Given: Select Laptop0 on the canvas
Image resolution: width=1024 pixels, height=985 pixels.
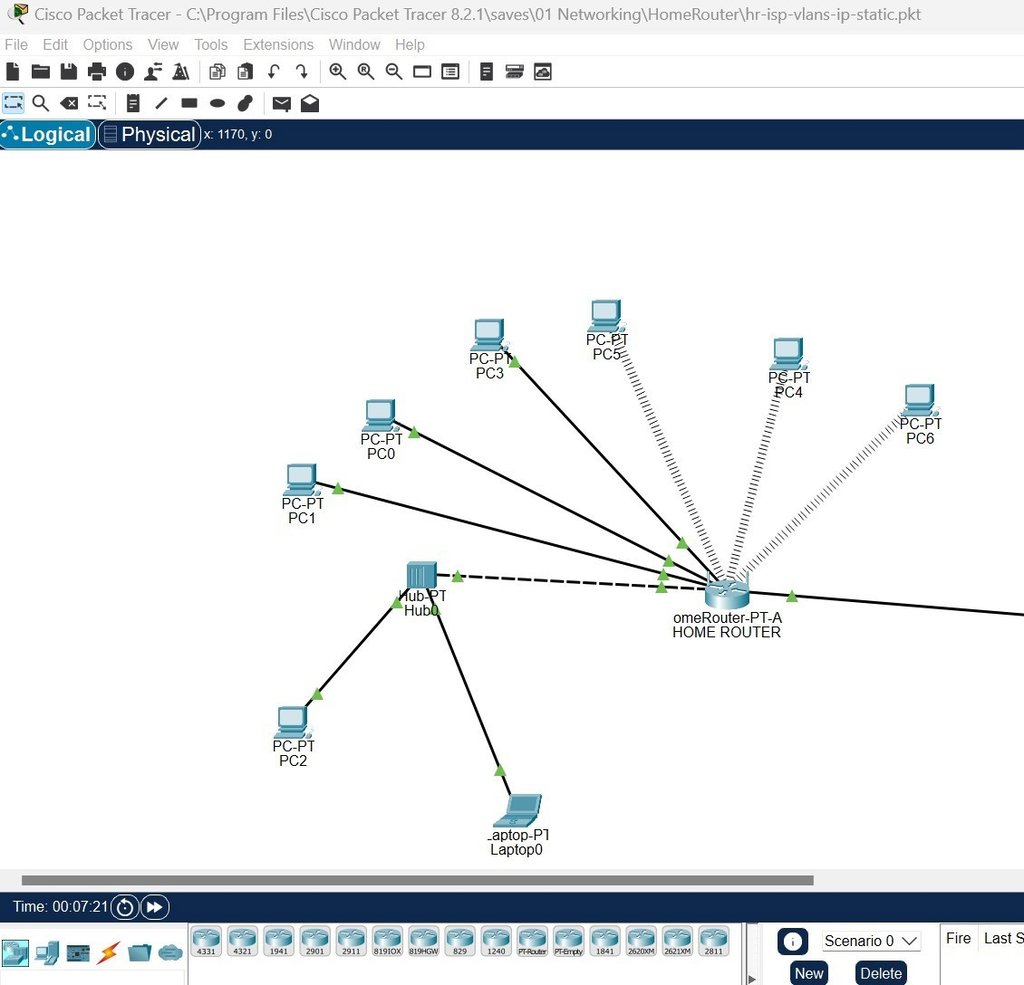Looking at the screenshot, I should pyautogui.click(x=518, y=810).
